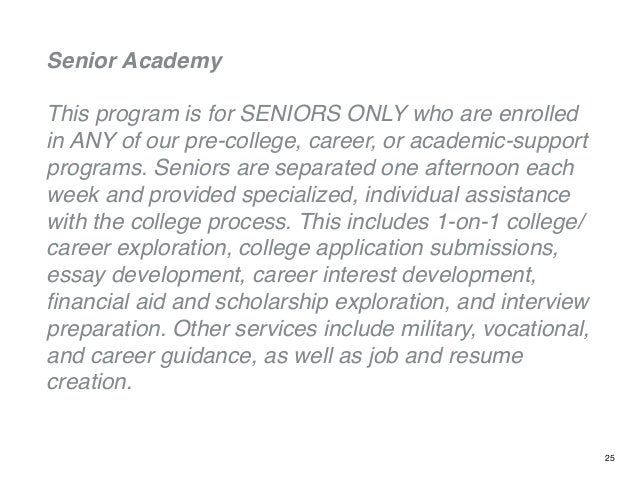Select the words financial aid
This screenshot has width=638, height=479.
(107, 302)
